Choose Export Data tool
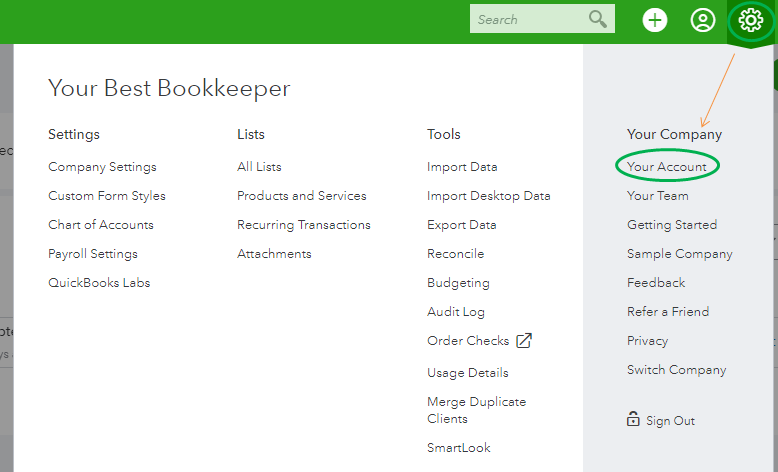This screenshot has height=472, width=778. (x=462, y=225)
